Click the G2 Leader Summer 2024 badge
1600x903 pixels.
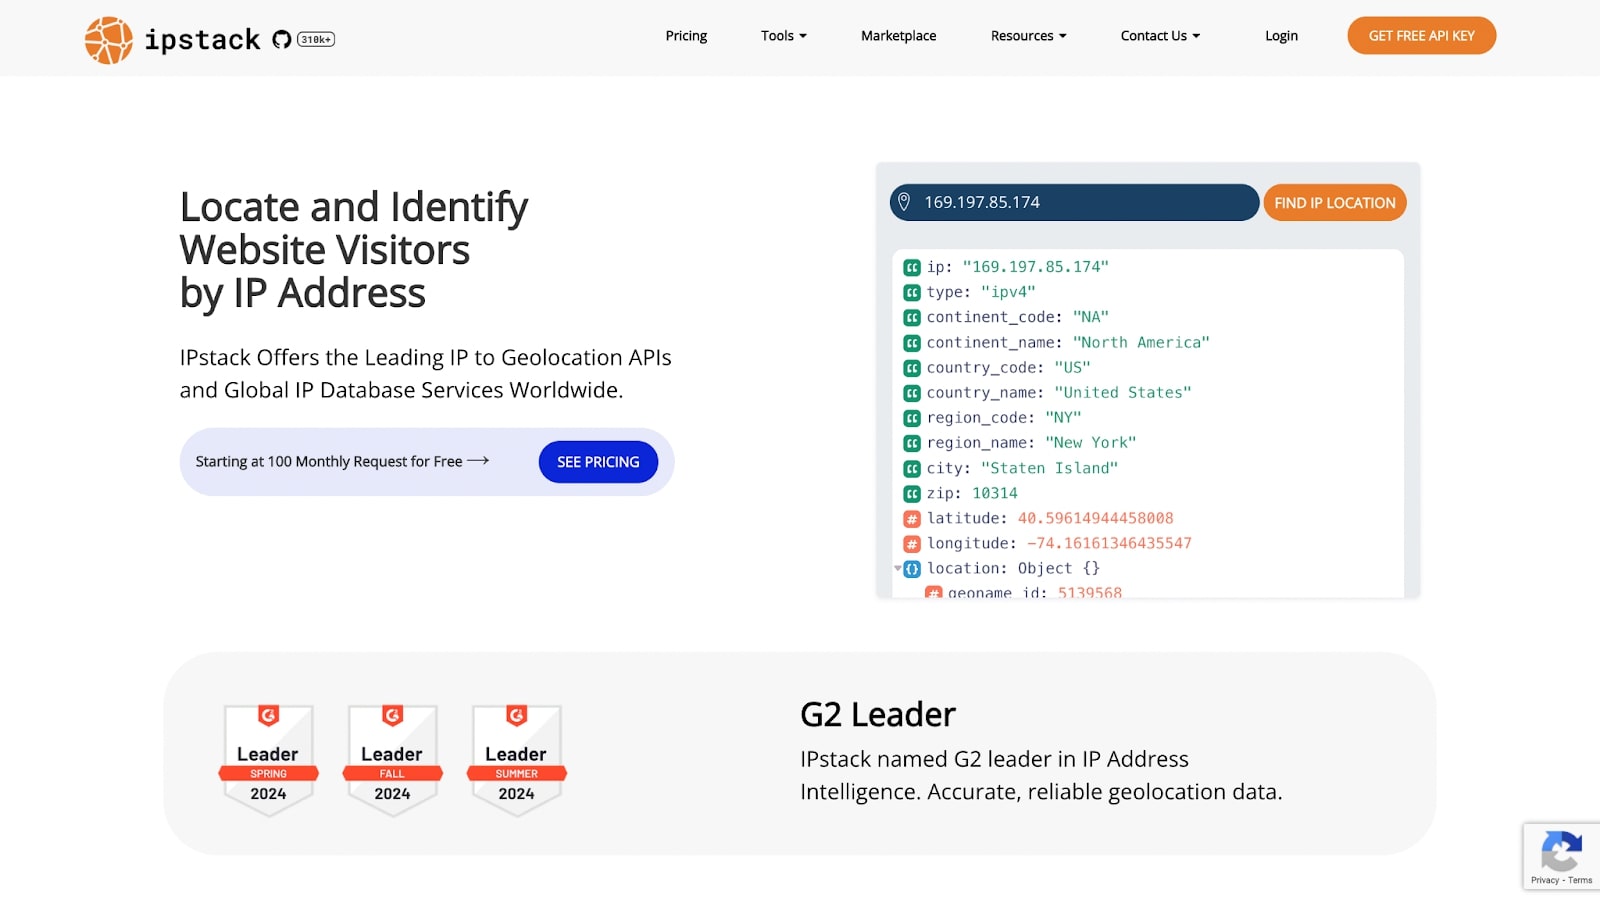pos(516,760)
